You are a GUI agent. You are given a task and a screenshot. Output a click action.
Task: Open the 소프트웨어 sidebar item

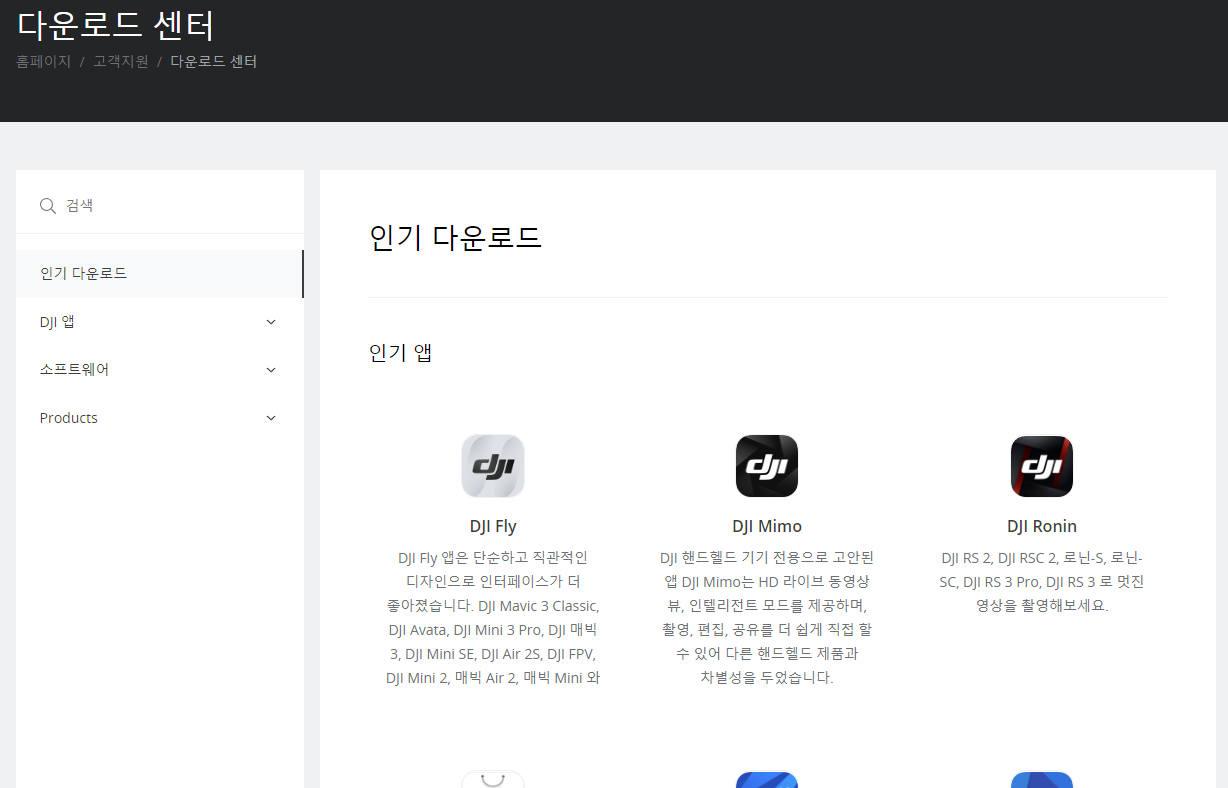click(160, 370)
